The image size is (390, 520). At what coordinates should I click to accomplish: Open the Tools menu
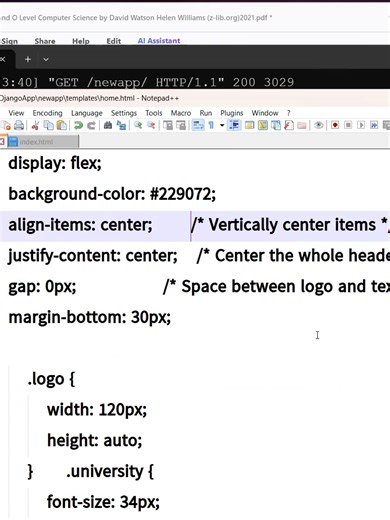click(154, 113)
